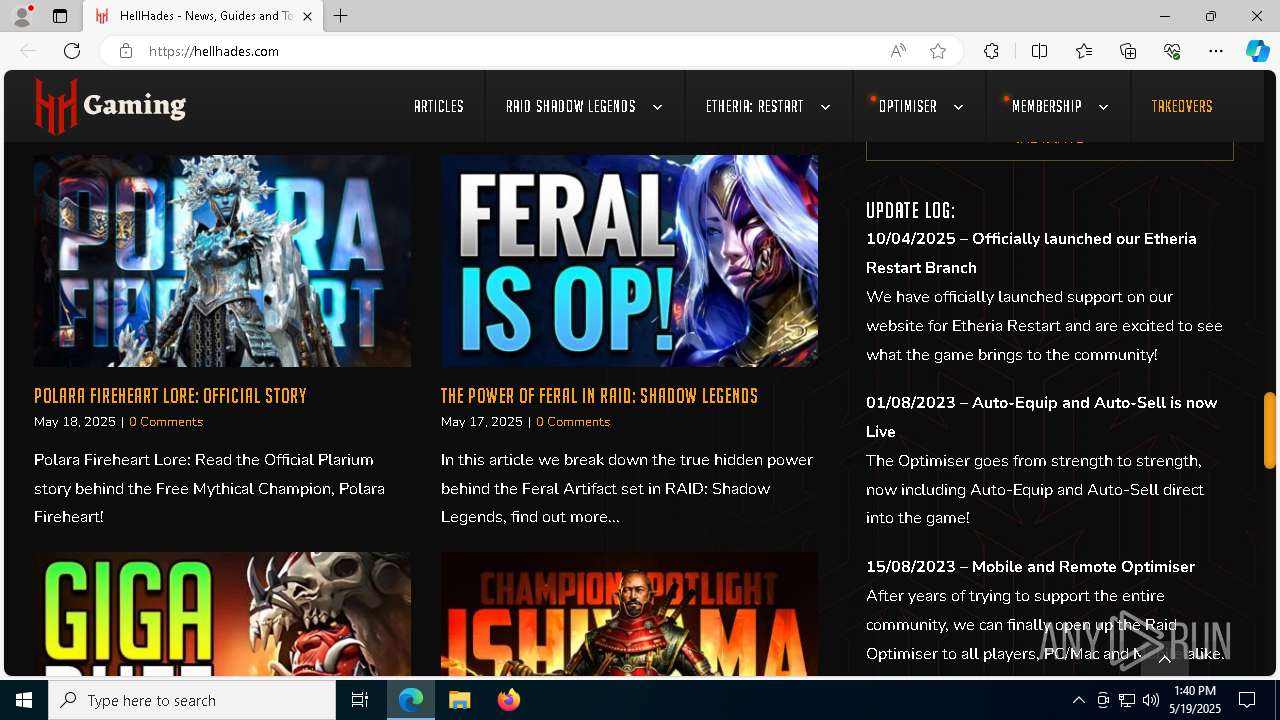Refresh the current page
Screen dimensions: 1280x720
[x=72, y=51]
